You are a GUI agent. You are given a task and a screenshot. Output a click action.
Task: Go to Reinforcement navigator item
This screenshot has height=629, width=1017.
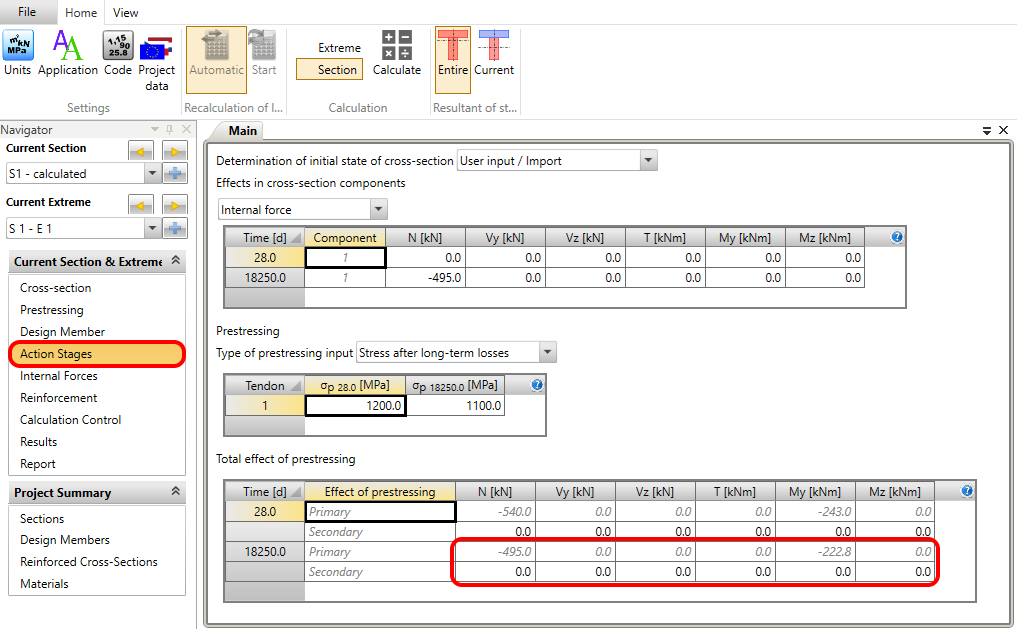click(59, 398)
